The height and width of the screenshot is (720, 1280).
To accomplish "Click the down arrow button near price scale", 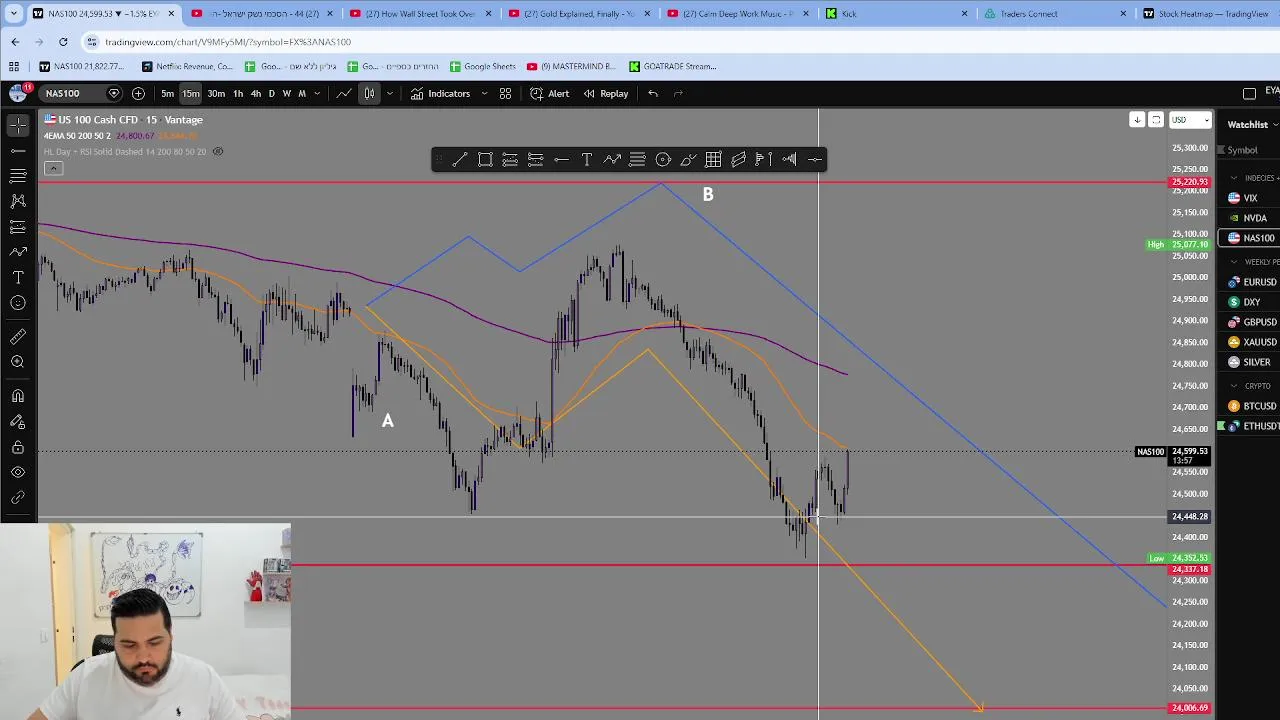I will (x=1137, y=120).
